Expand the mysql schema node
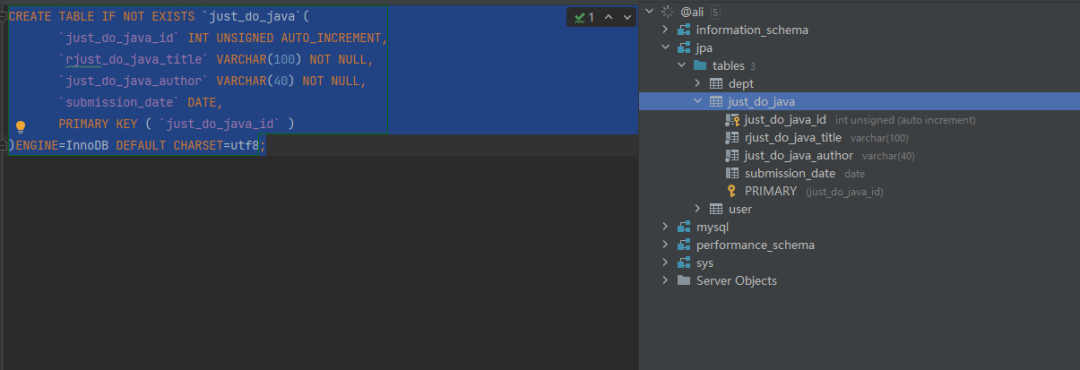Screen dimensions: 1080x370 coord(665,227)
